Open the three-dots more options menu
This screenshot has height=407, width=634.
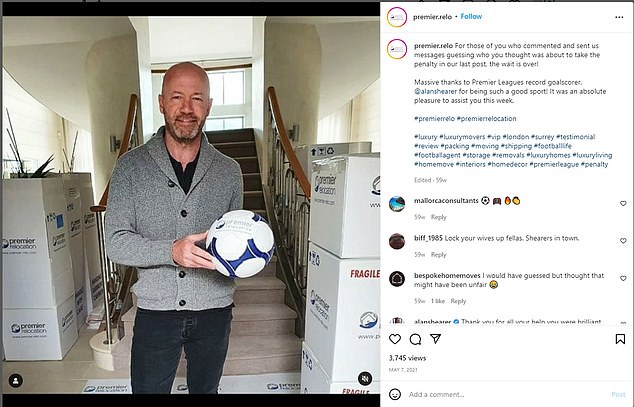pos(619,17)
